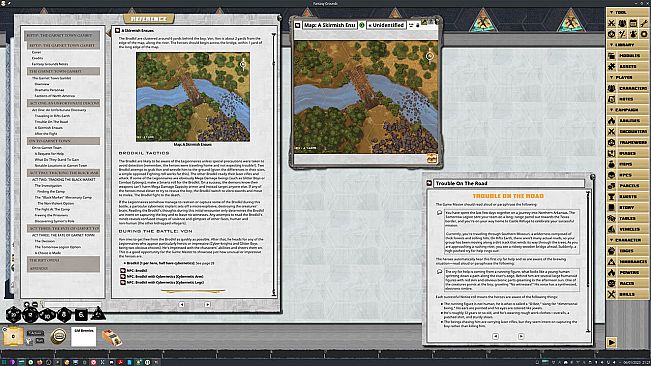651x366 pixels.
Task: Open the Characters list in sidebar
Action: click(627, 88)
